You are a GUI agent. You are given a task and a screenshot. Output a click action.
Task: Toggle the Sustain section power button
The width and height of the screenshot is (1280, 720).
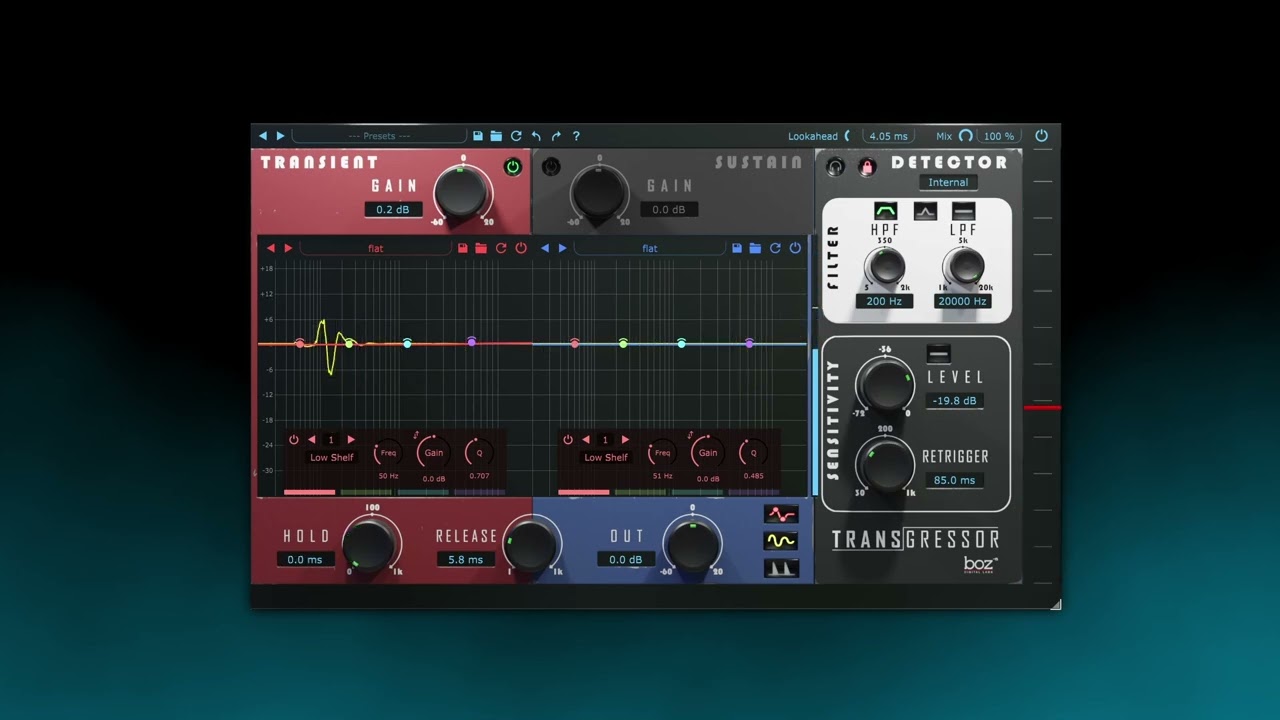[551, 167]
